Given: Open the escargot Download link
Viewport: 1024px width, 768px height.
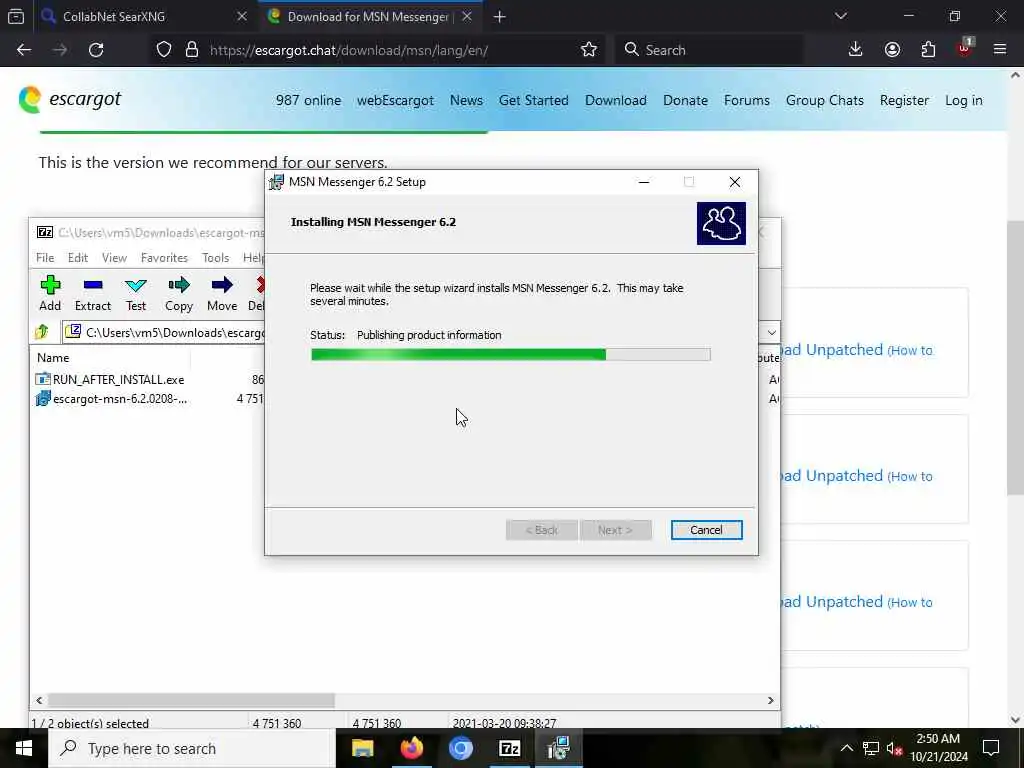Looking at the screenshot, I should 616,101.
